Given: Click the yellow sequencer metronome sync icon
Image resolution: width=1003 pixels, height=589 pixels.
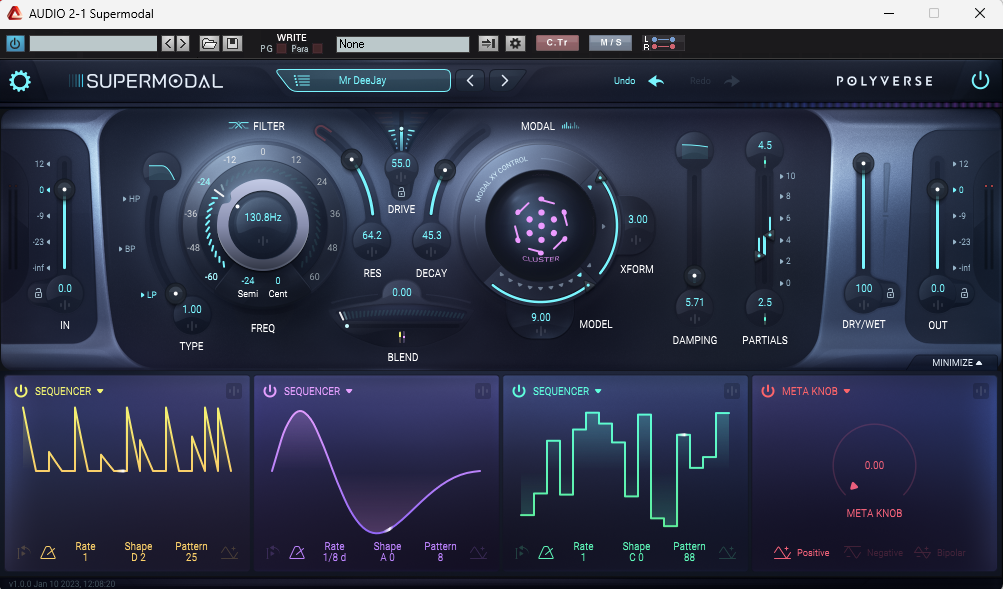Looking at the screenshot, I should point(48,552).
